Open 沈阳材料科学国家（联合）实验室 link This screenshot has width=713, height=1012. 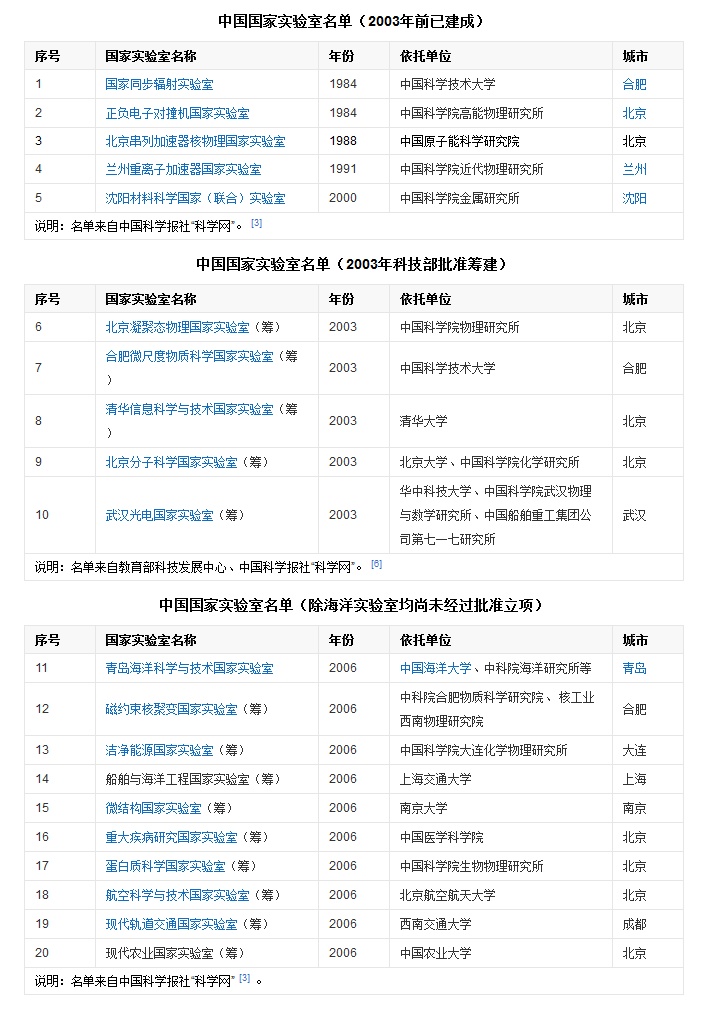coord(195,198)
